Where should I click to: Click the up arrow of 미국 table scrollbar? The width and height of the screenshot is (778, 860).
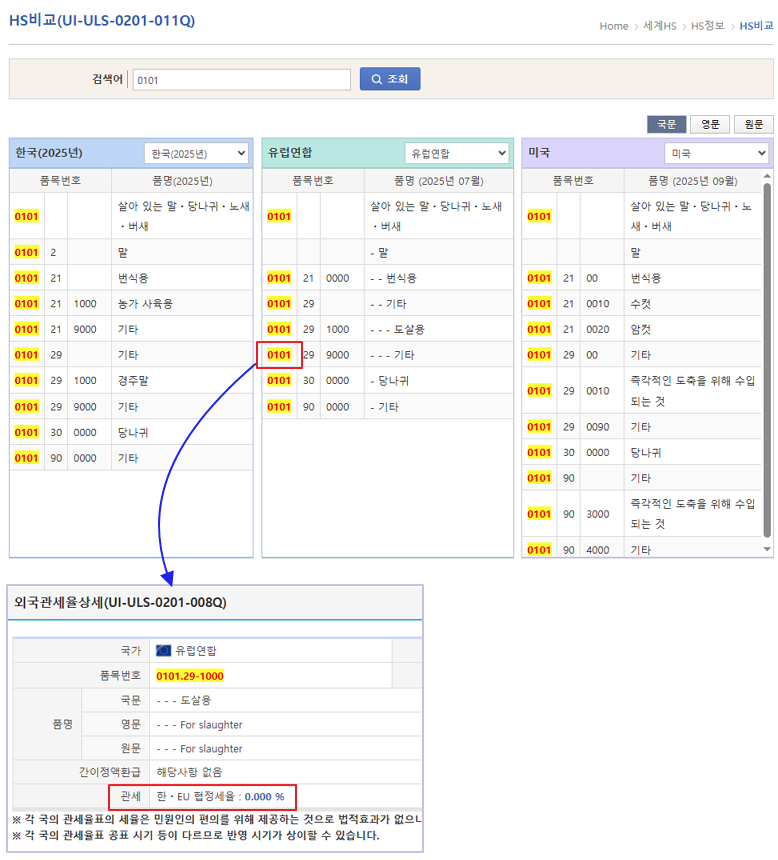pyautogui.click(x=767, y=175)
